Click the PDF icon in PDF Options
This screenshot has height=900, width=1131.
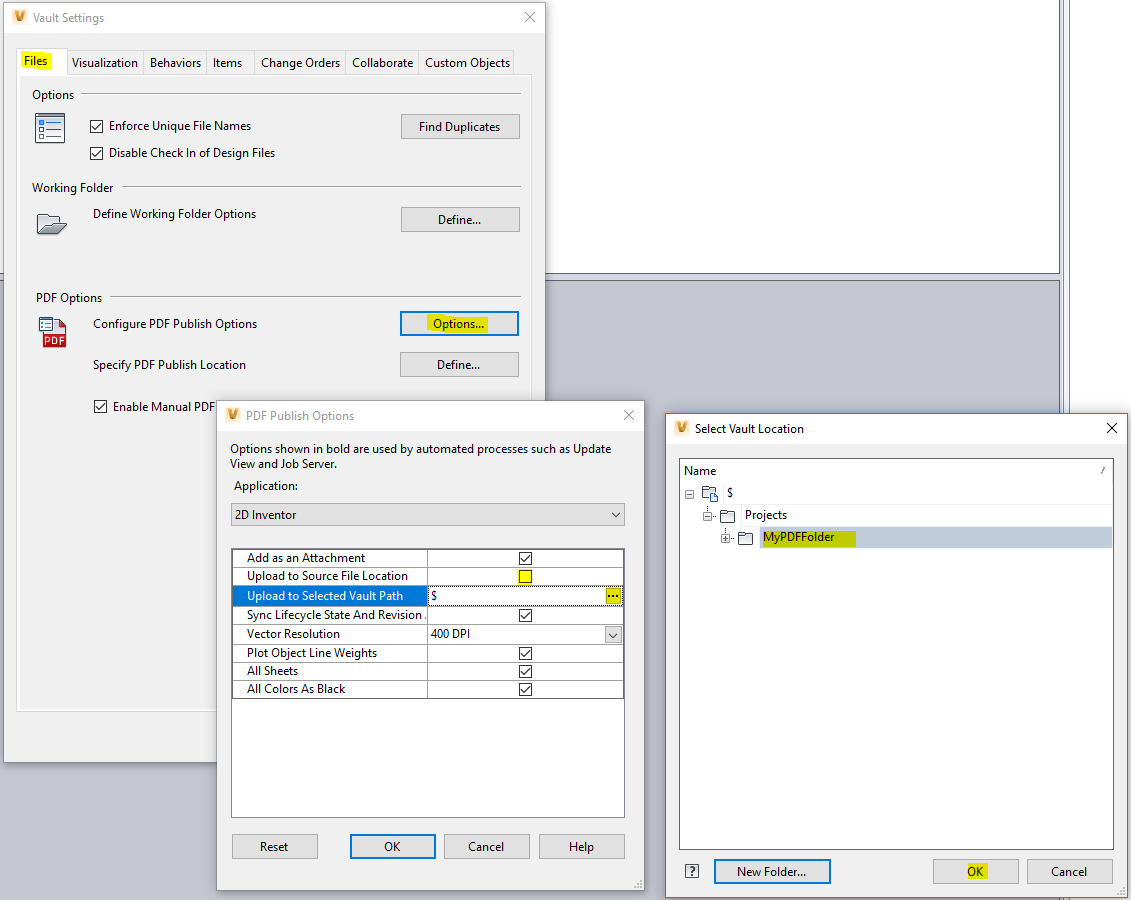[x=53, y=332]
